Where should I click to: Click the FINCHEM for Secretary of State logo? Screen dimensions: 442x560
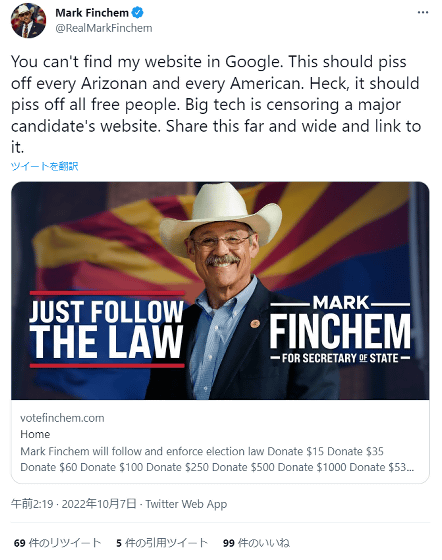pyautogui.click(x=340, y=329)
